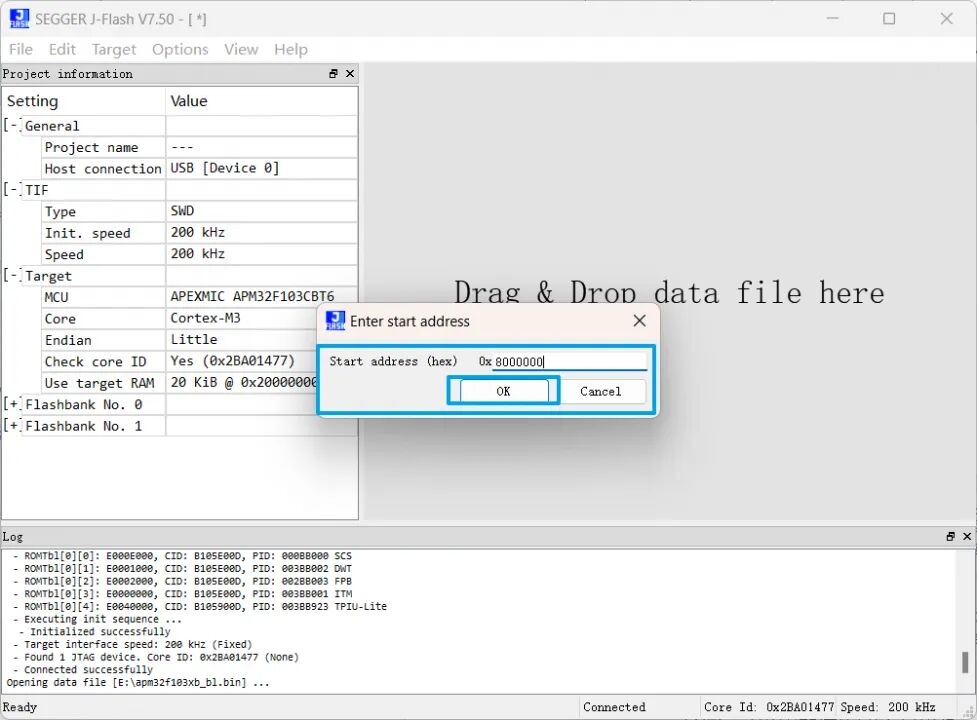Undock the Log panel
Image resolution: width=977 pixels, height=720 pixels.
click(950, 536)
